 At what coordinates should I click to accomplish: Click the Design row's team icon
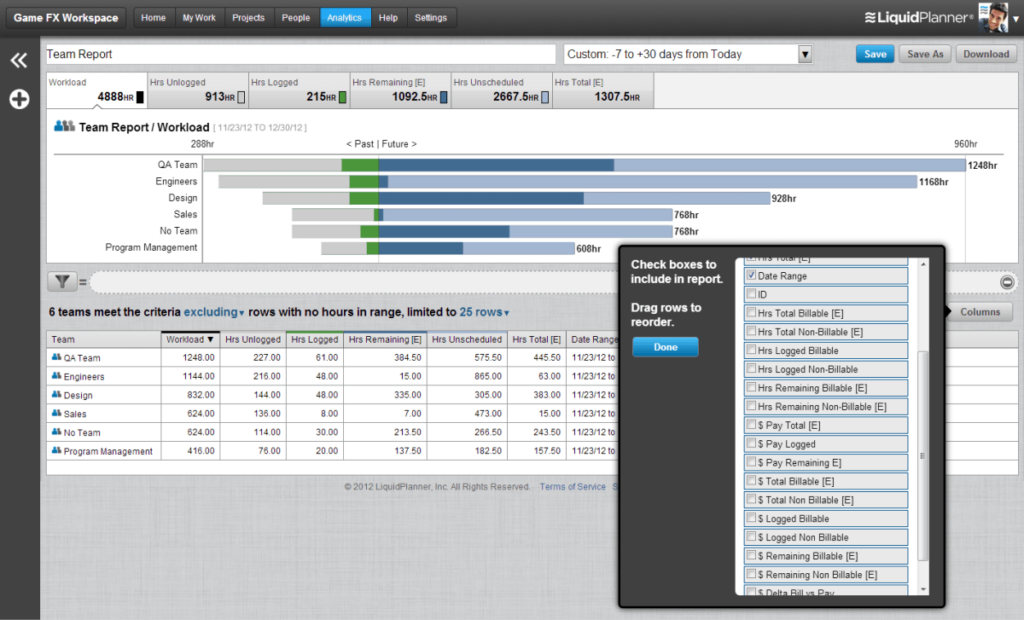click(x=56, y=395)
